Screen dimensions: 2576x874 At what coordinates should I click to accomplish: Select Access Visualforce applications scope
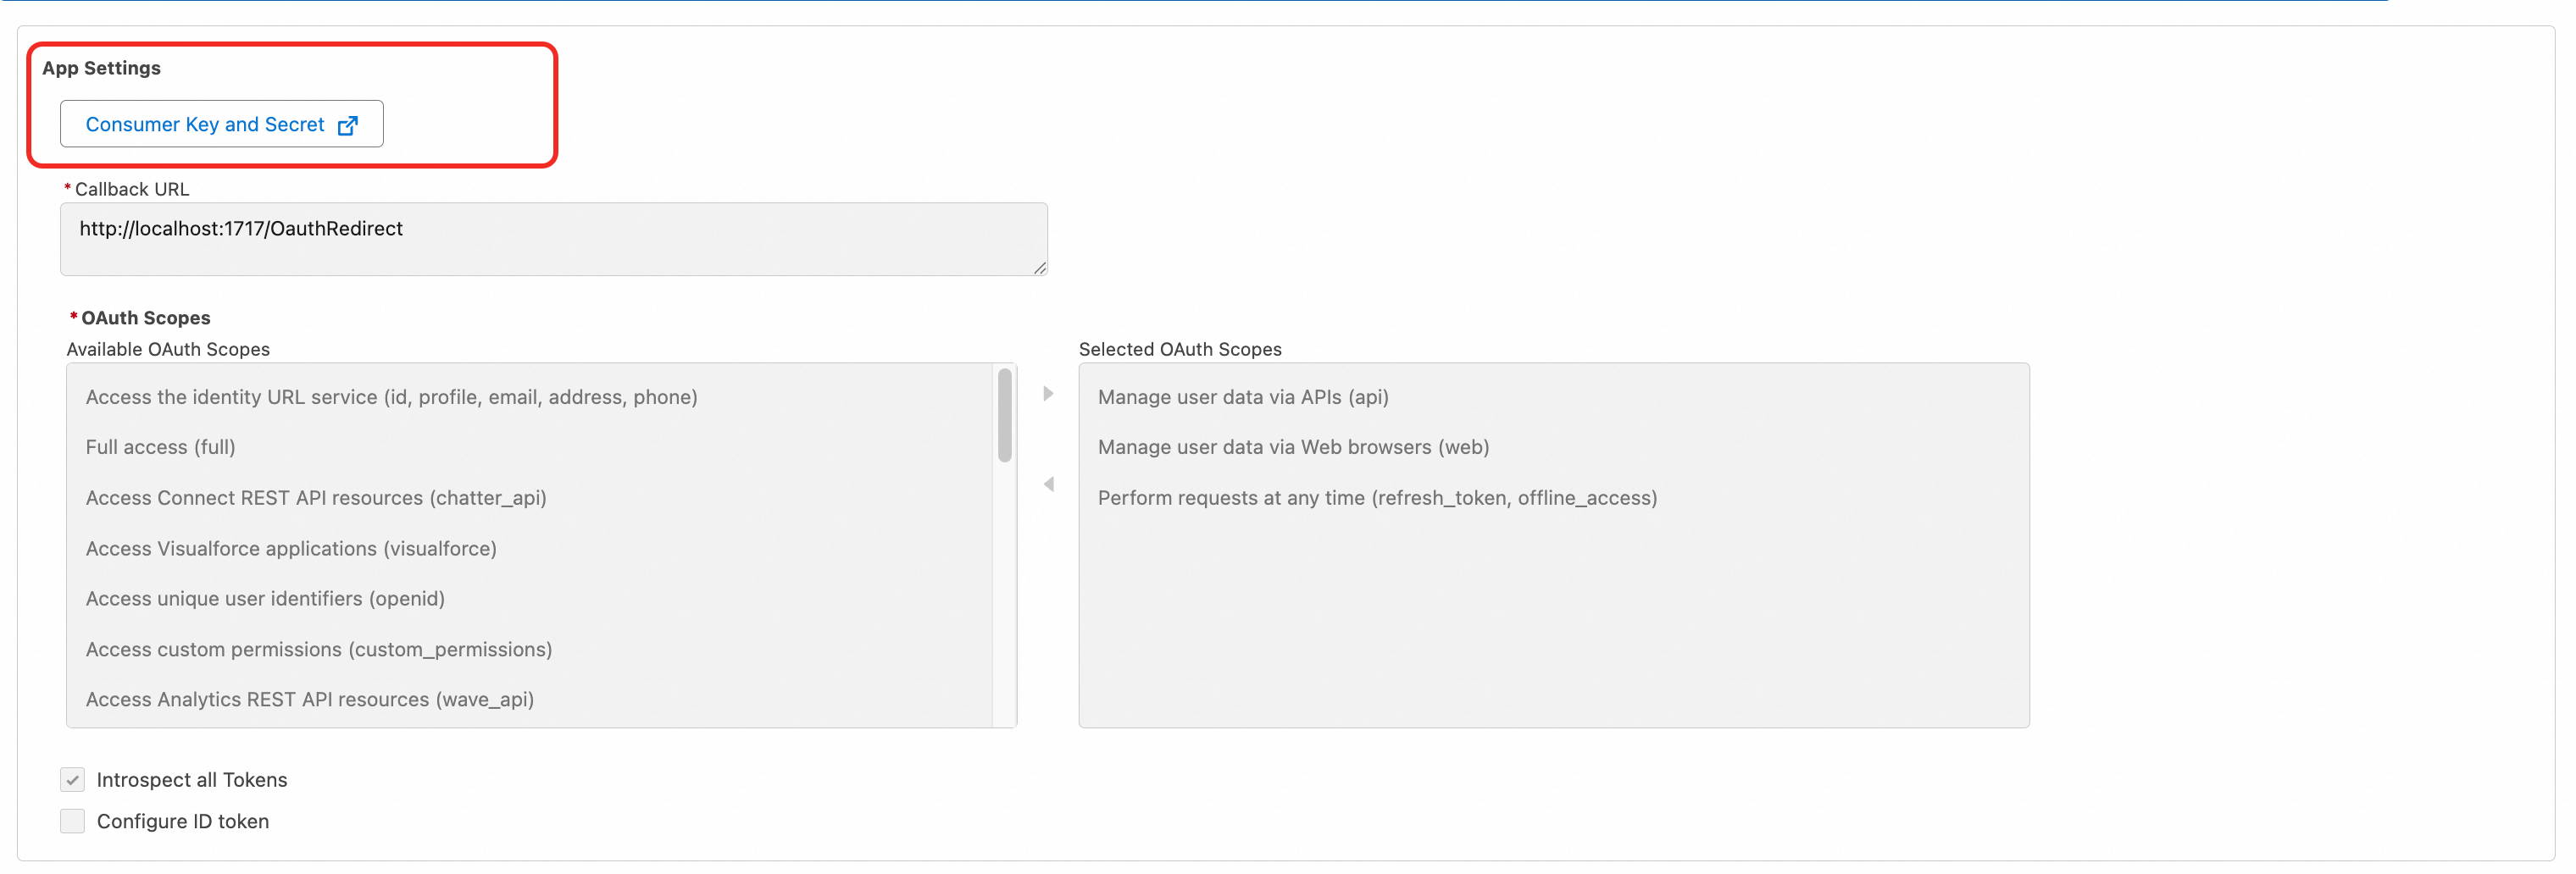290,548
